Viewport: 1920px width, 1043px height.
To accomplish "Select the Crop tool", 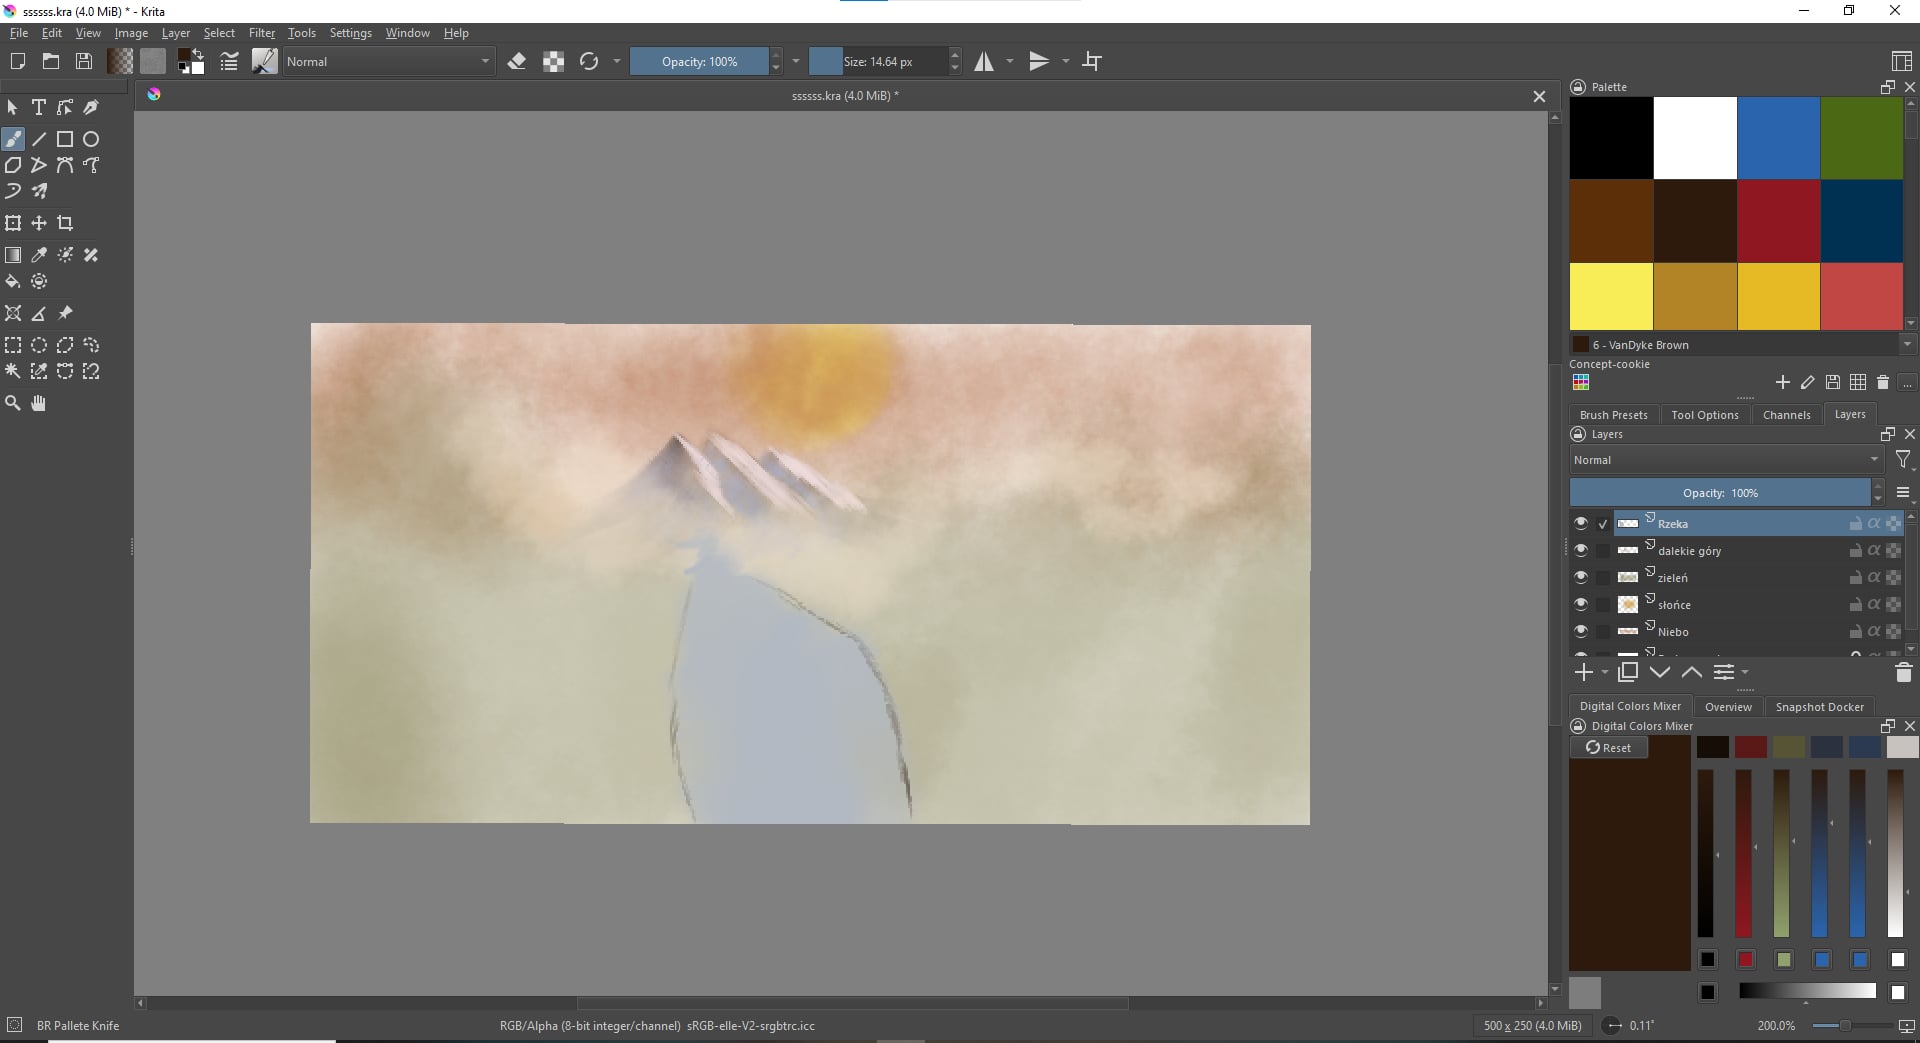I will tap(65, 223).
